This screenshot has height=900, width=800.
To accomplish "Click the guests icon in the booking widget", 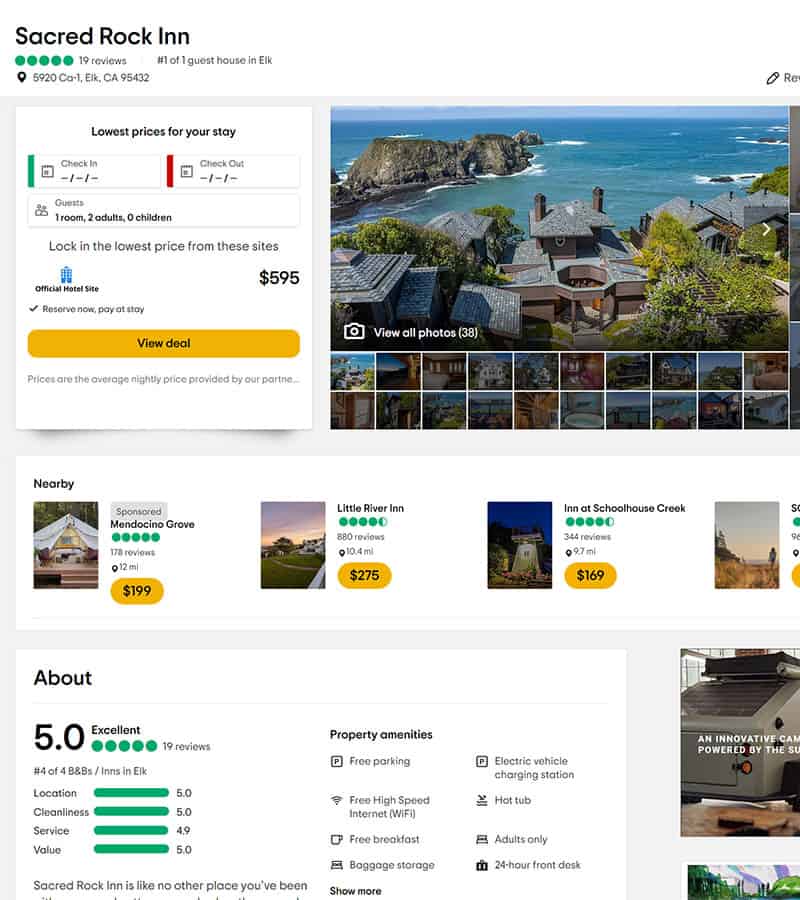I will (41, 209).
